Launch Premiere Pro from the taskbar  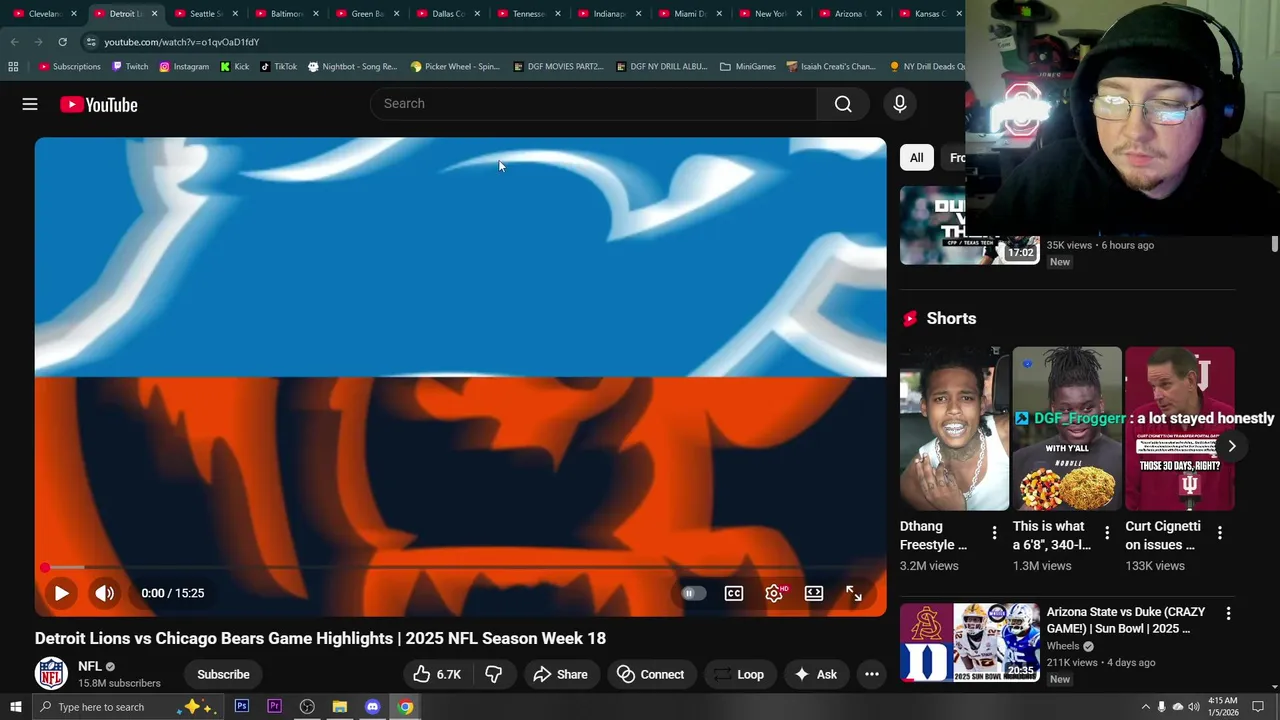tap(274, 707)
